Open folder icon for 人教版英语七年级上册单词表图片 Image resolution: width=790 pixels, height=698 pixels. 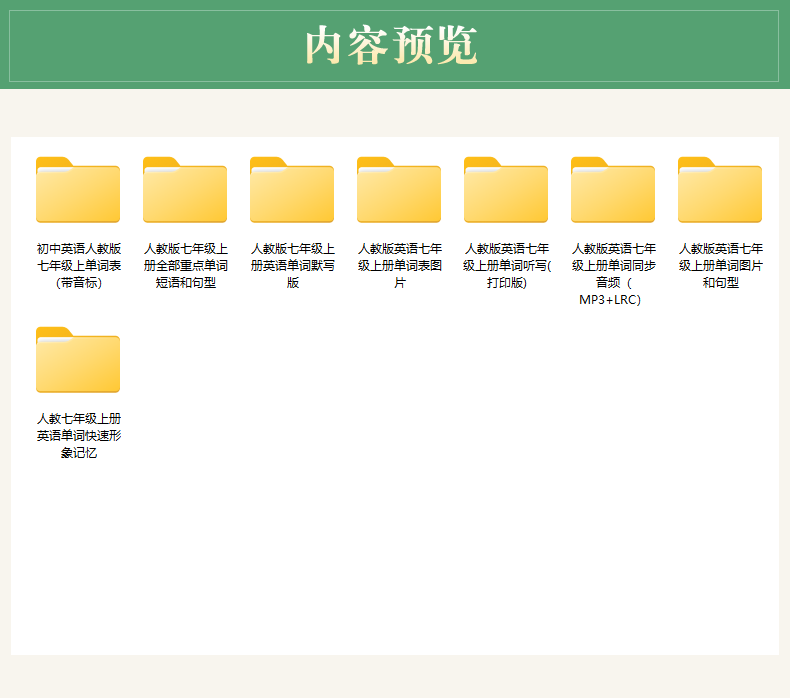tap(399, 189)
